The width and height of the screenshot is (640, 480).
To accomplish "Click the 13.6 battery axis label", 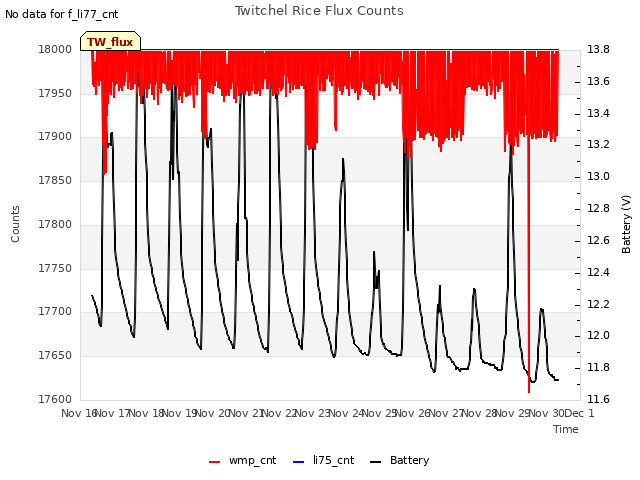I will tap(598, 81).
